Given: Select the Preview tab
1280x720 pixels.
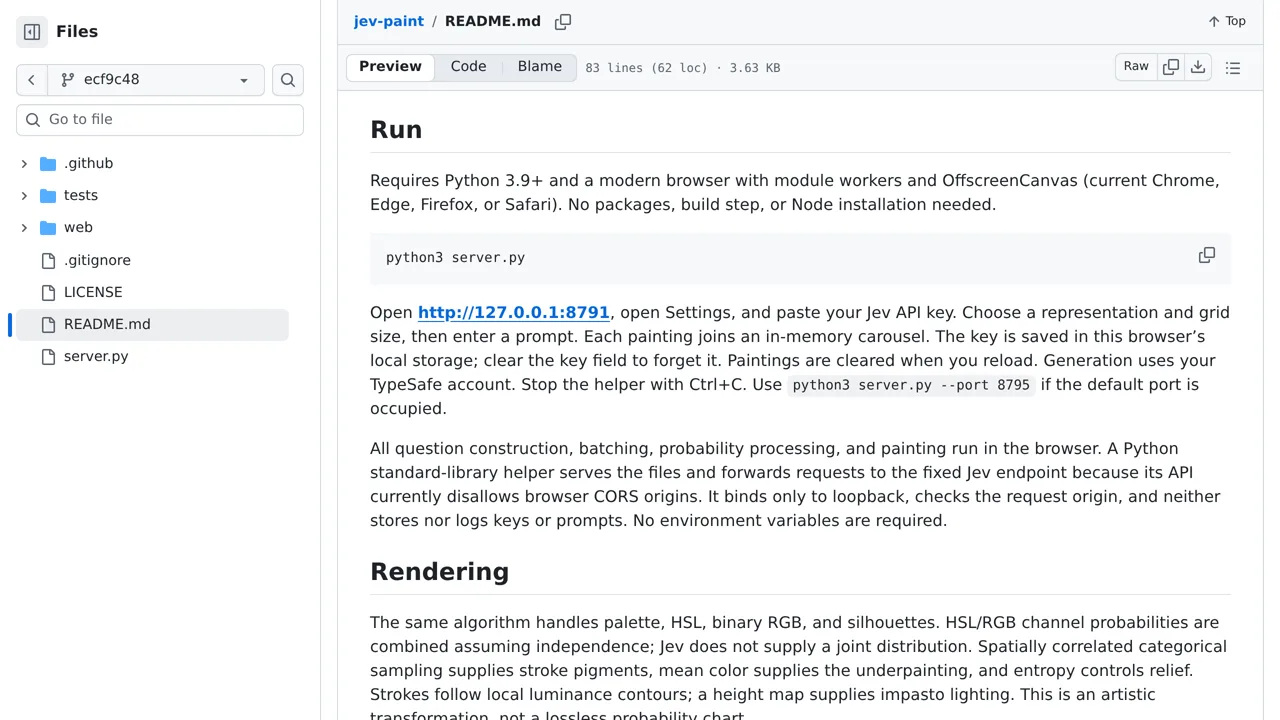Looking at the screenshot, I should click(x=390, y=67).
